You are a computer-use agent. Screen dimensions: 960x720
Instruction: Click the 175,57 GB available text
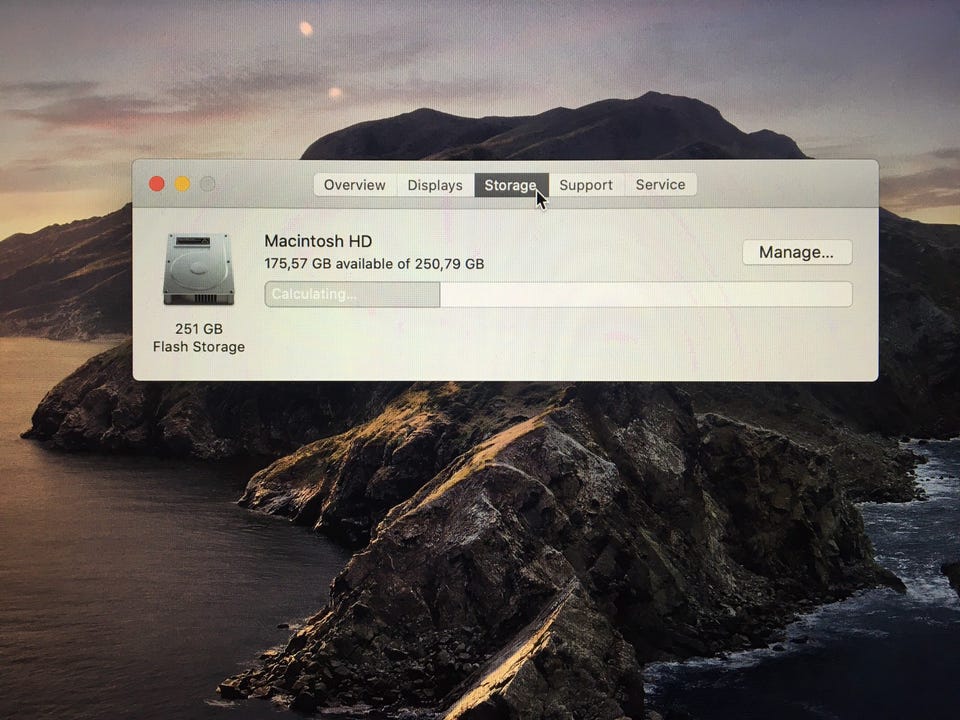coord(374,264)
